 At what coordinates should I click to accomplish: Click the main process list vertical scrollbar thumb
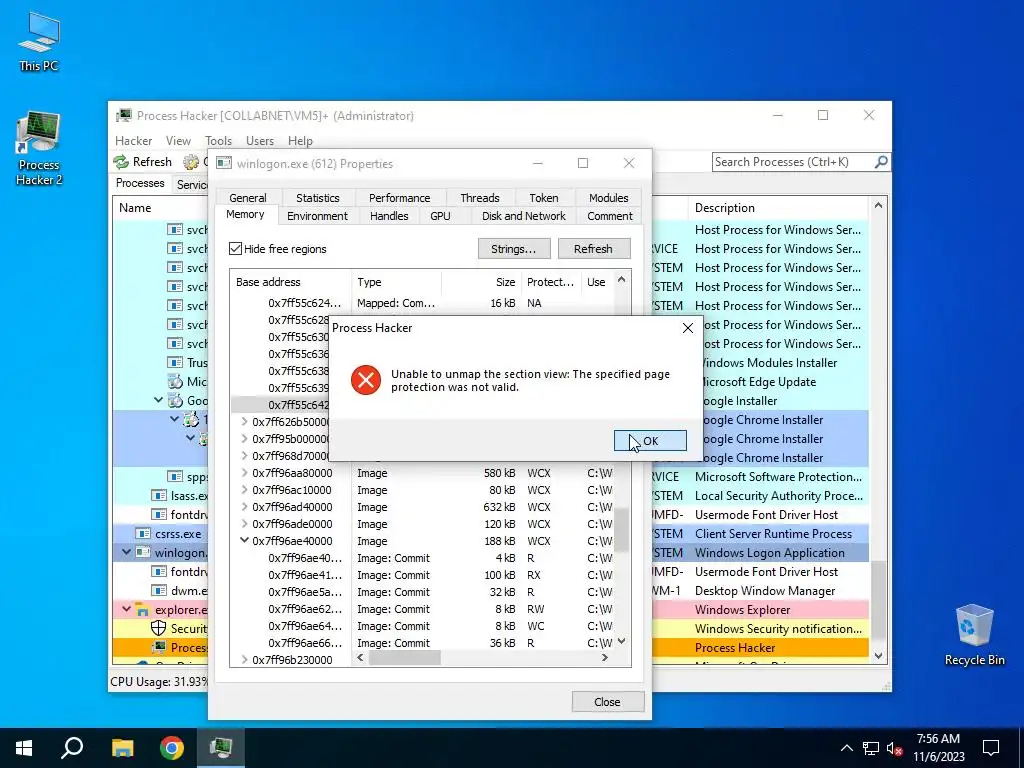(879, 601)
